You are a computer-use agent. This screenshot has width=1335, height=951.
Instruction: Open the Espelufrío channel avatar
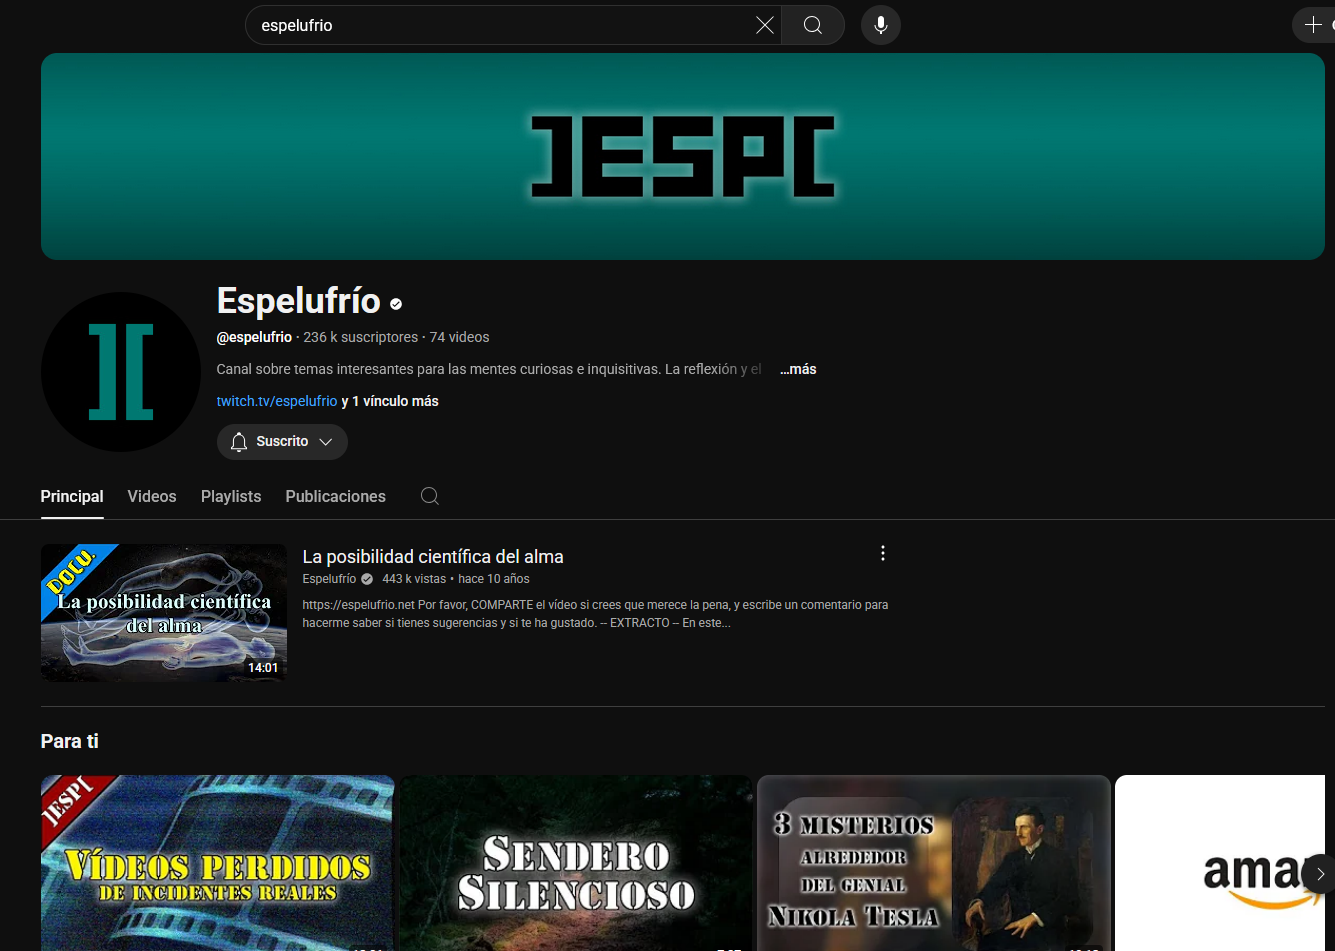121,372
